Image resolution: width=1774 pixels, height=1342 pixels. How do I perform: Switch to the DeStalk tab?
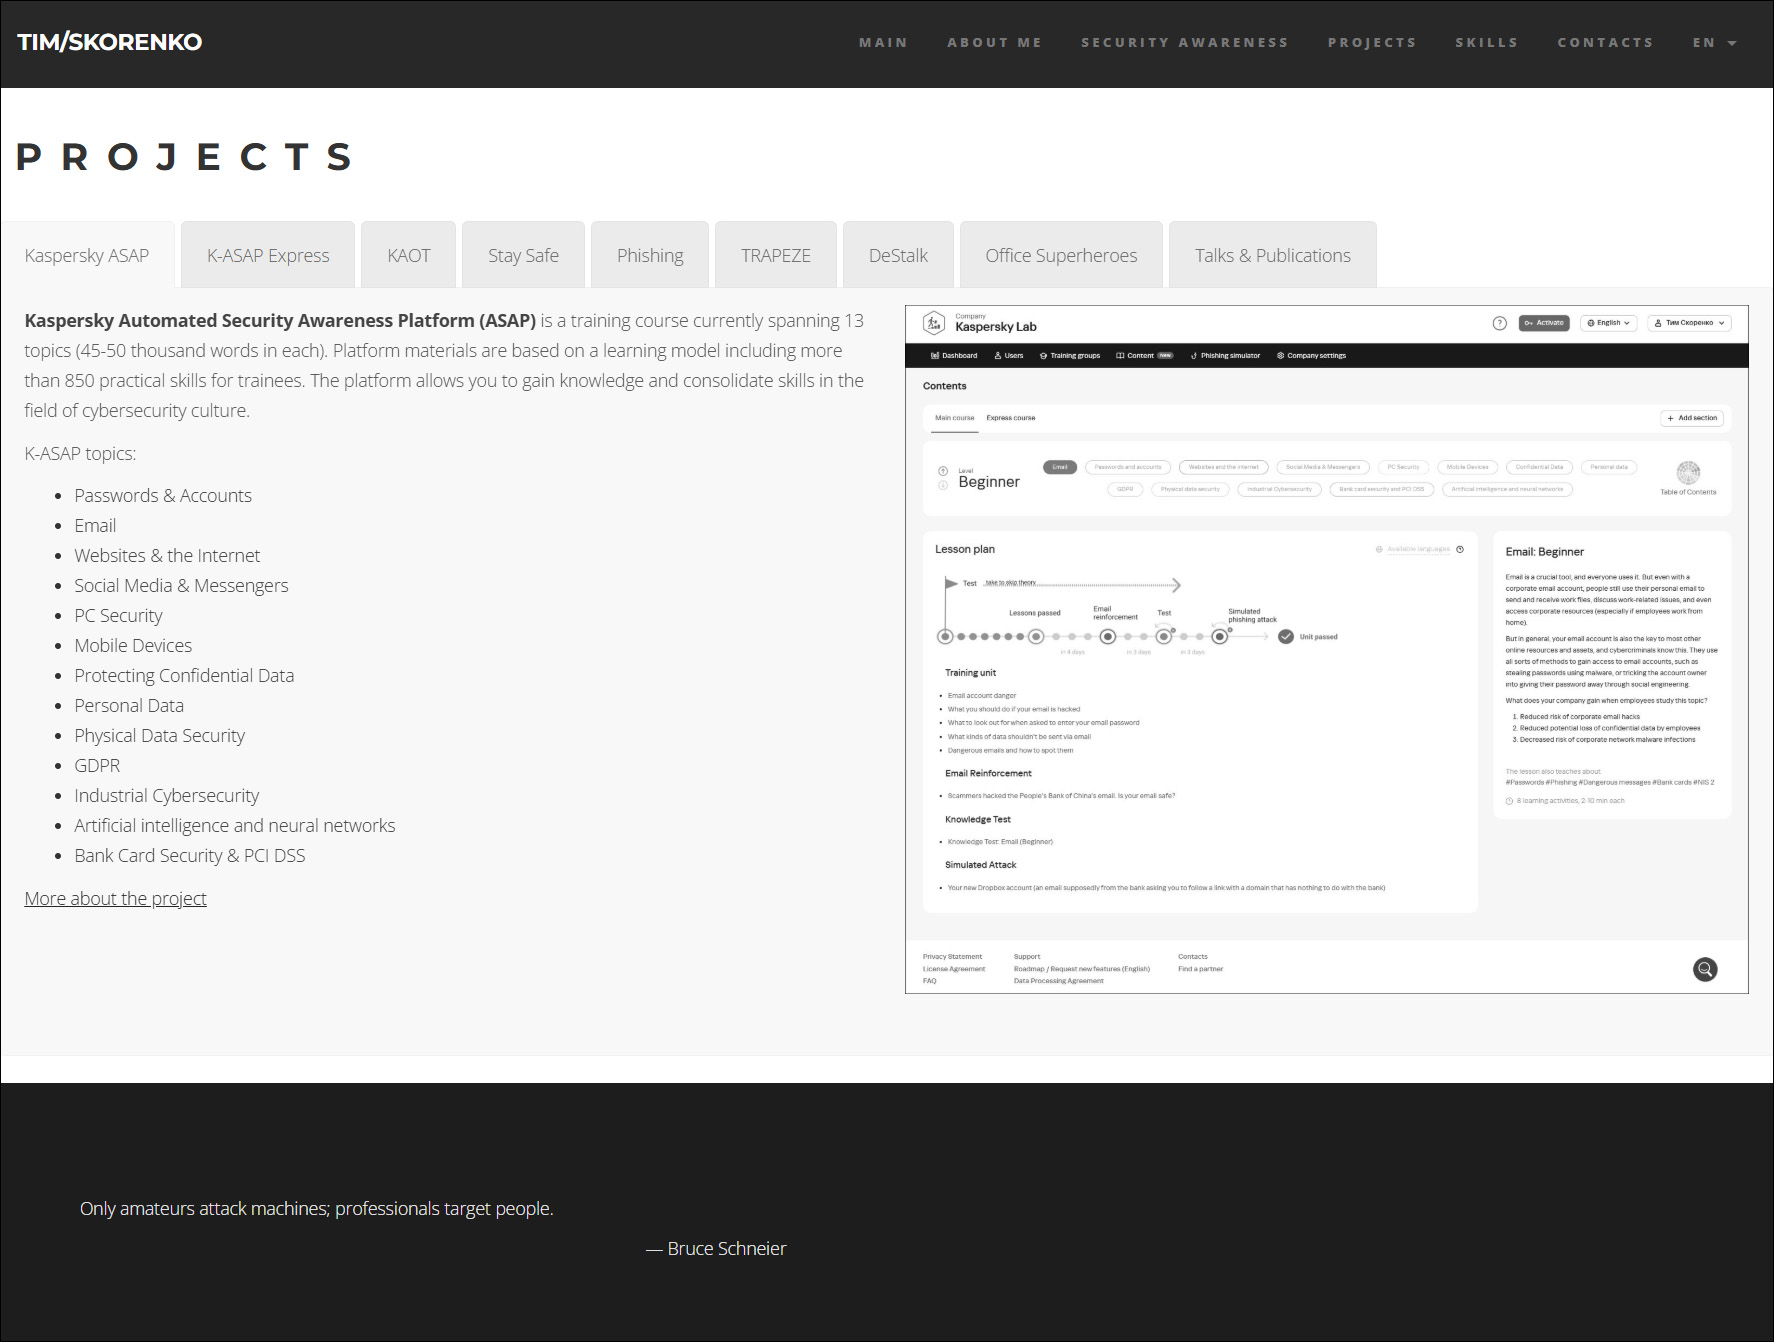click(898, 255)
